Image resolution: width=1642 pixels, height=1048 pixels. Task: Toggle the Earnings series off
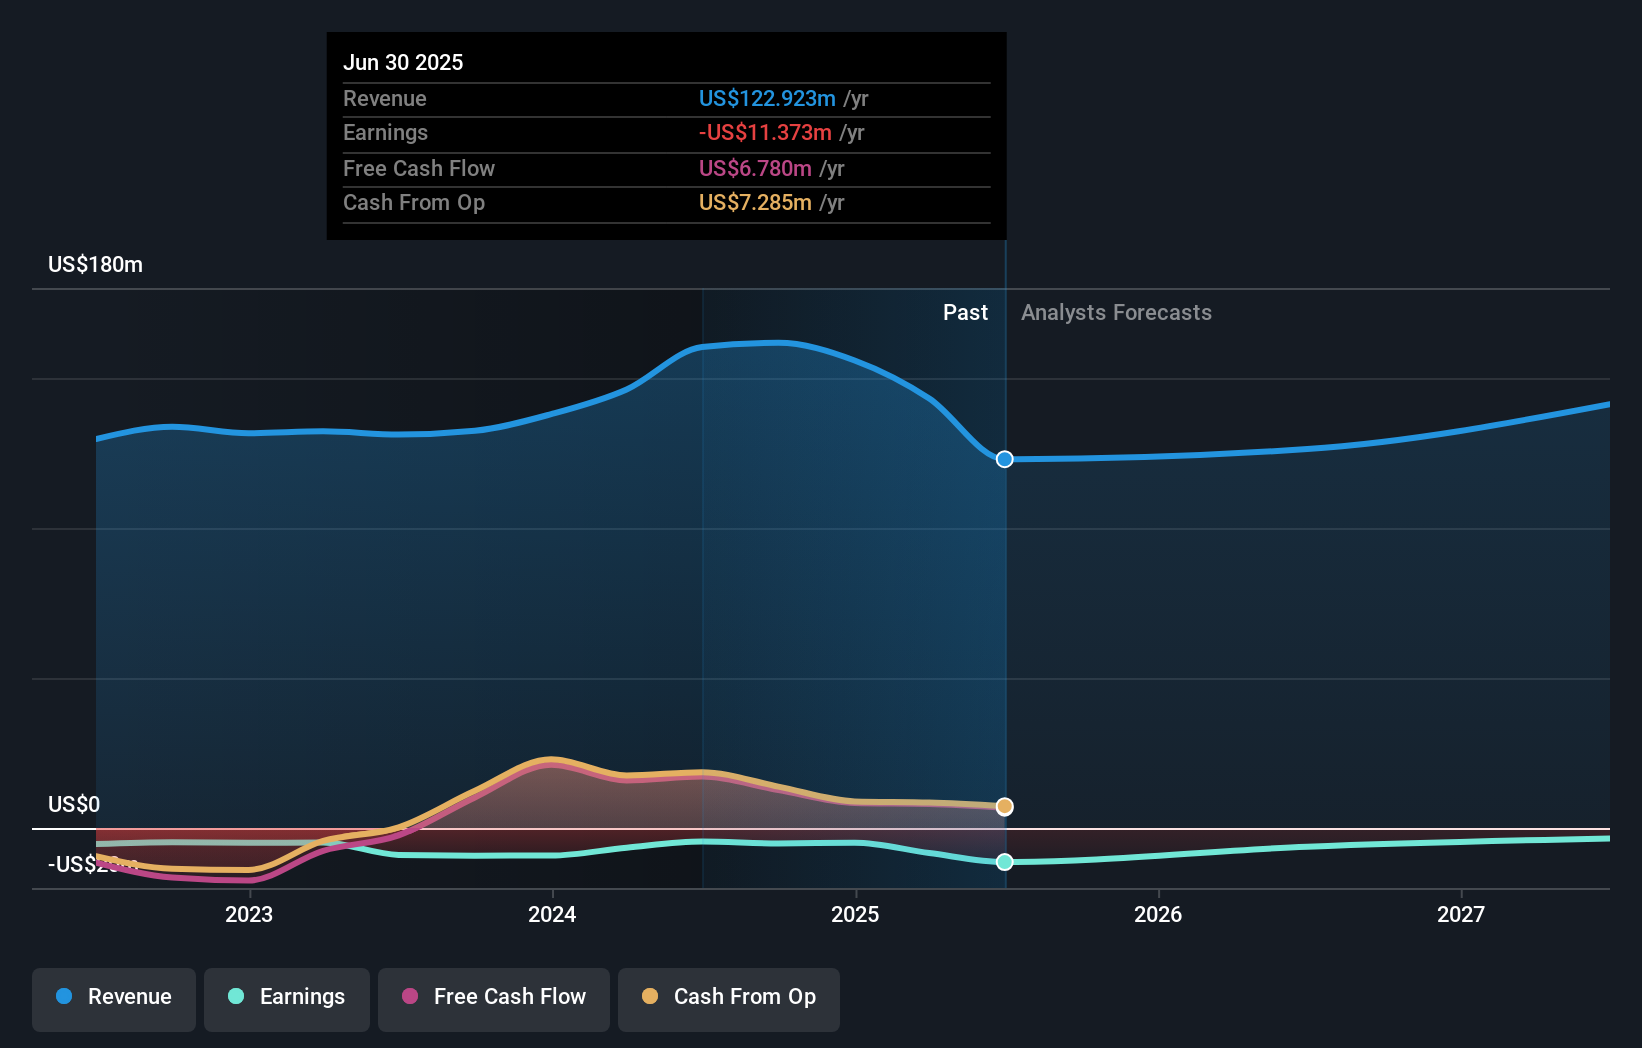286,999
